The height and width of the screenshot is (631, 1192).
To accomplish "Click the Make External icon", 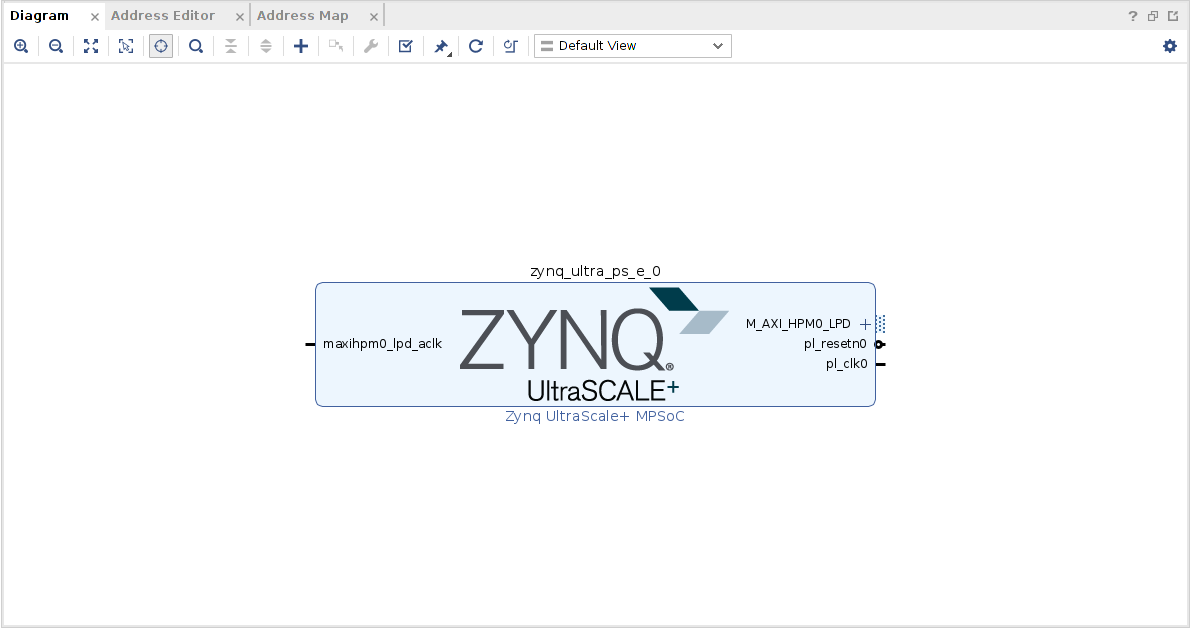I will pyautogui.click(x=336, y=46).
